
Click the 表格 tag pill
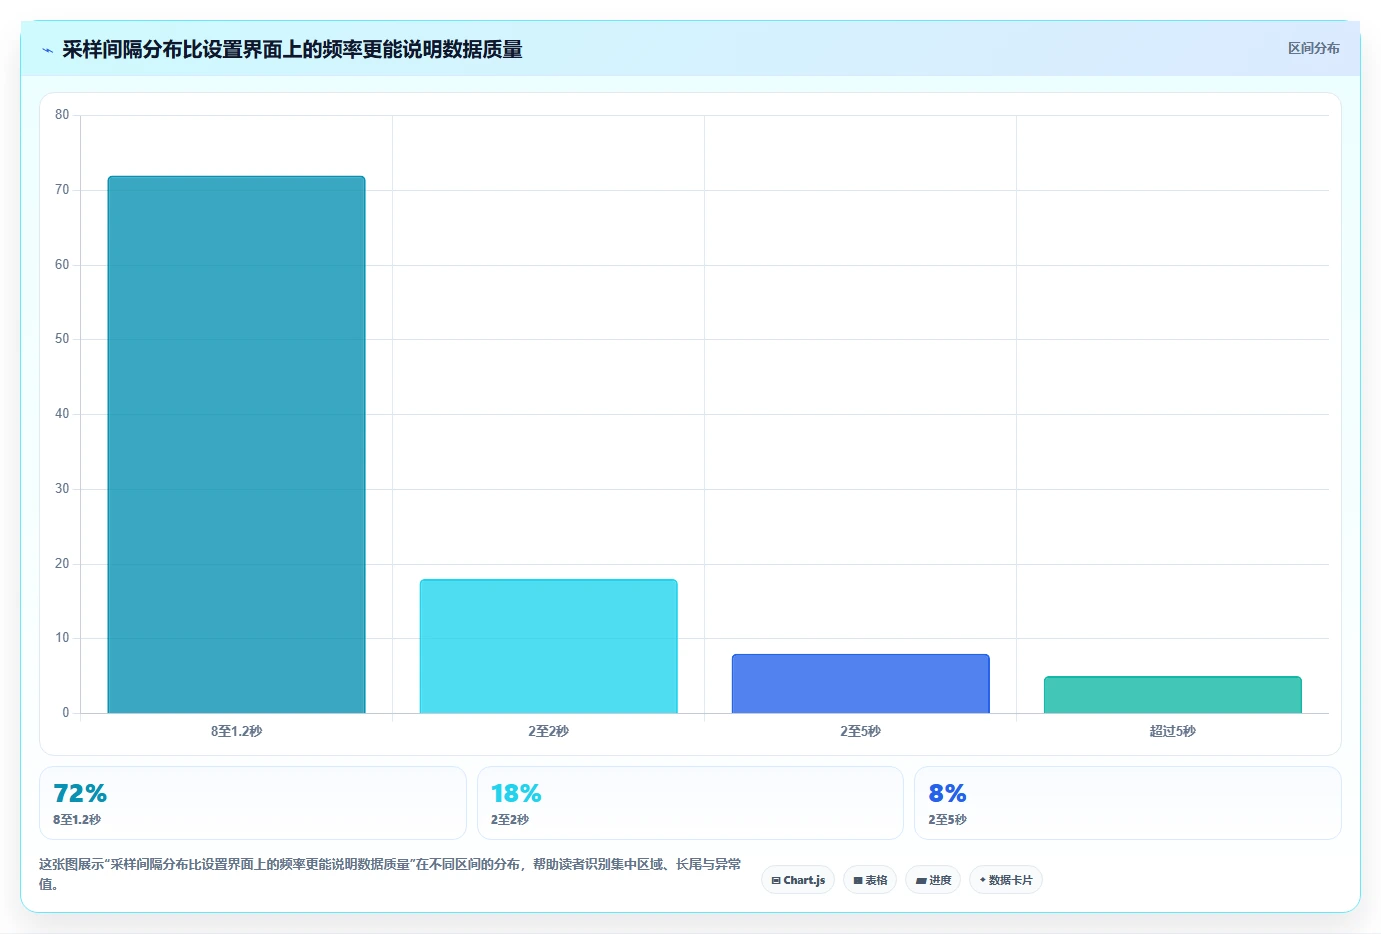(870, 880)
